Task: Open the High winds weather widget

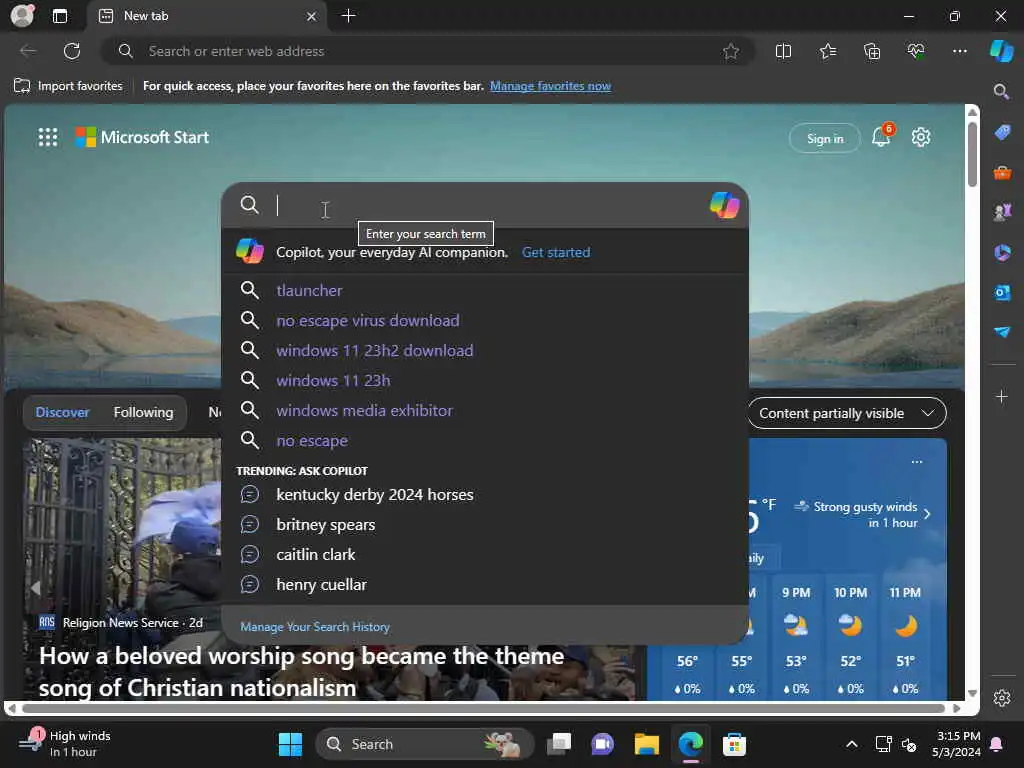Action: [x=65, y=744]
